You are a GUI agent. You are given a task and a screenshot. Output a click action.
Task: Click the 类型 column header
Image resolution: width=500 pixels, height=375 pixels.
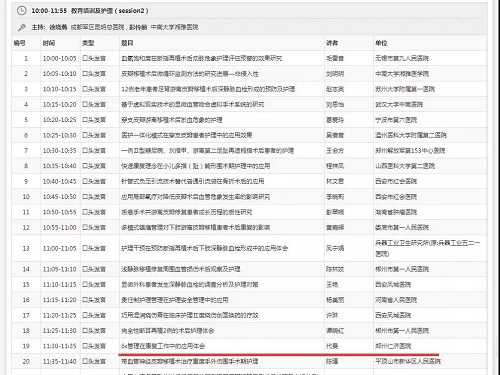pos(88,43)
